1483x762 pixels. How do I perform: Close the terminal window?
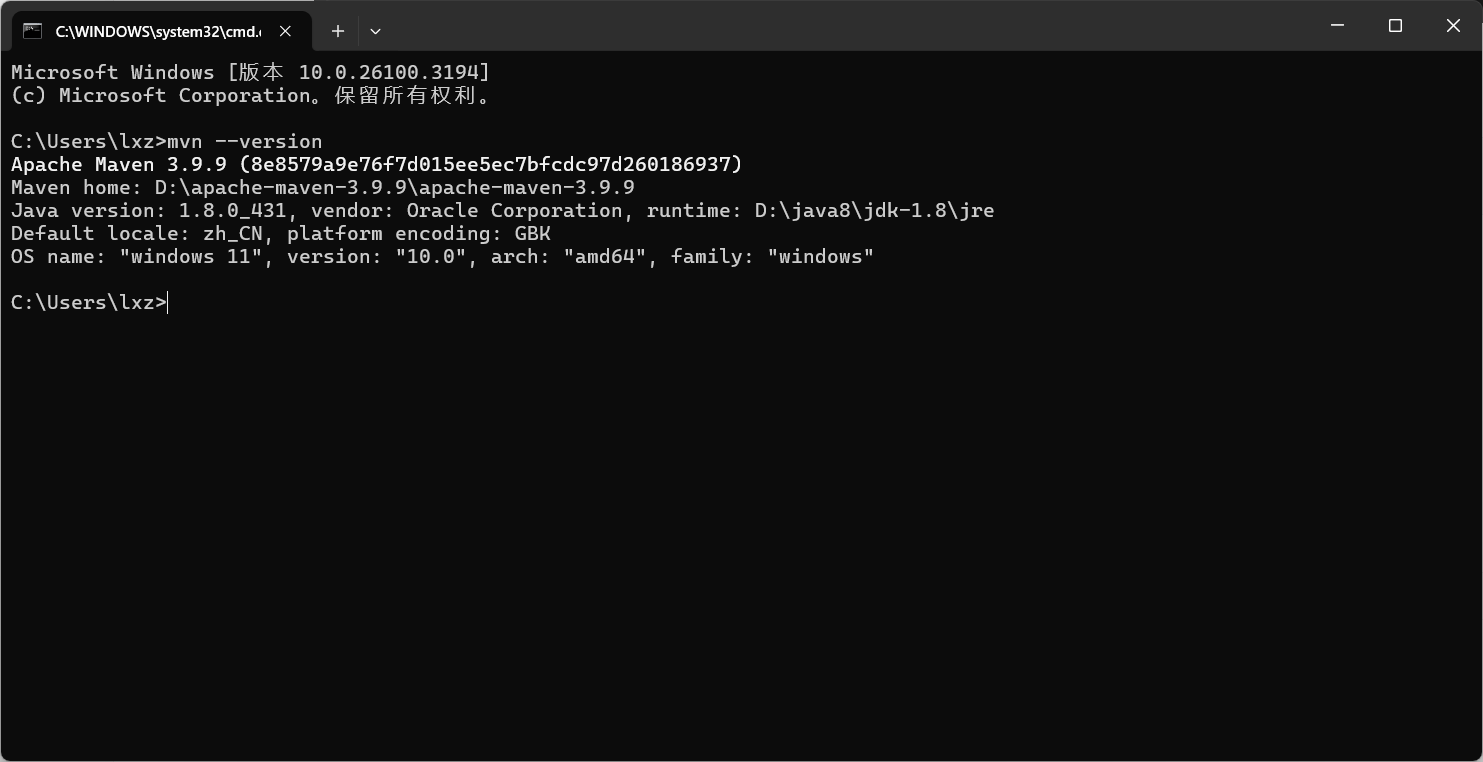(x=1453, y=26)
